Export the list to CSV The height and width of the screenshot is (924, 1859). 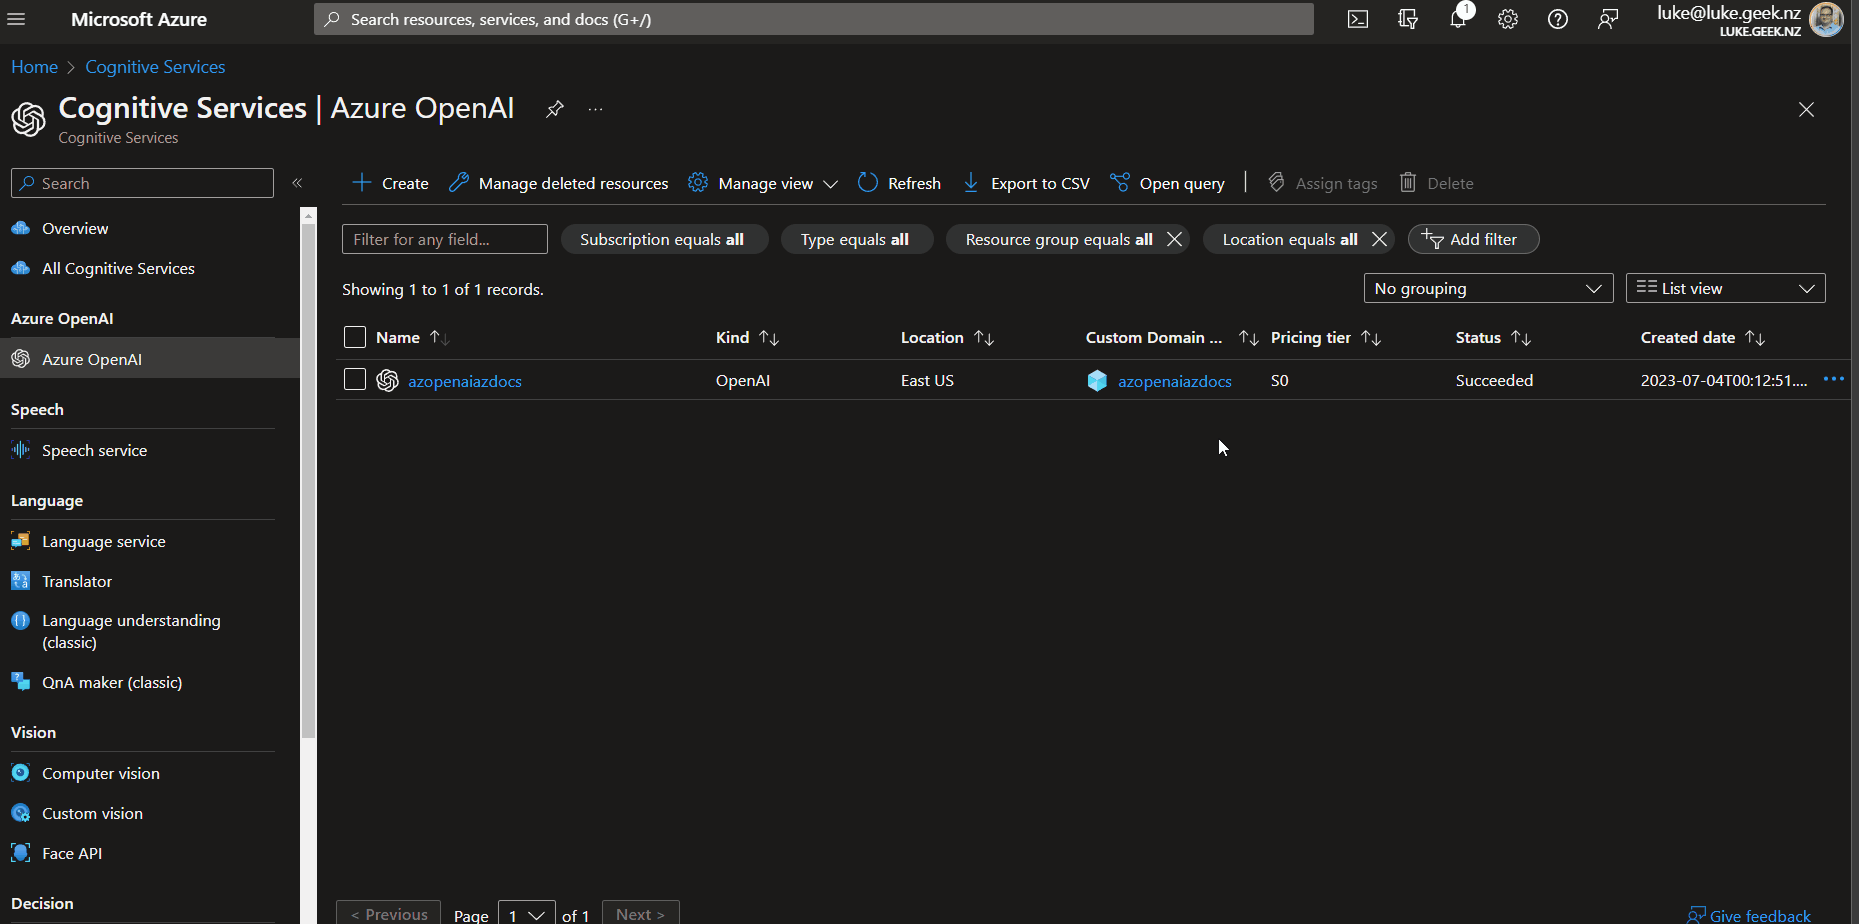point(1025,183)
